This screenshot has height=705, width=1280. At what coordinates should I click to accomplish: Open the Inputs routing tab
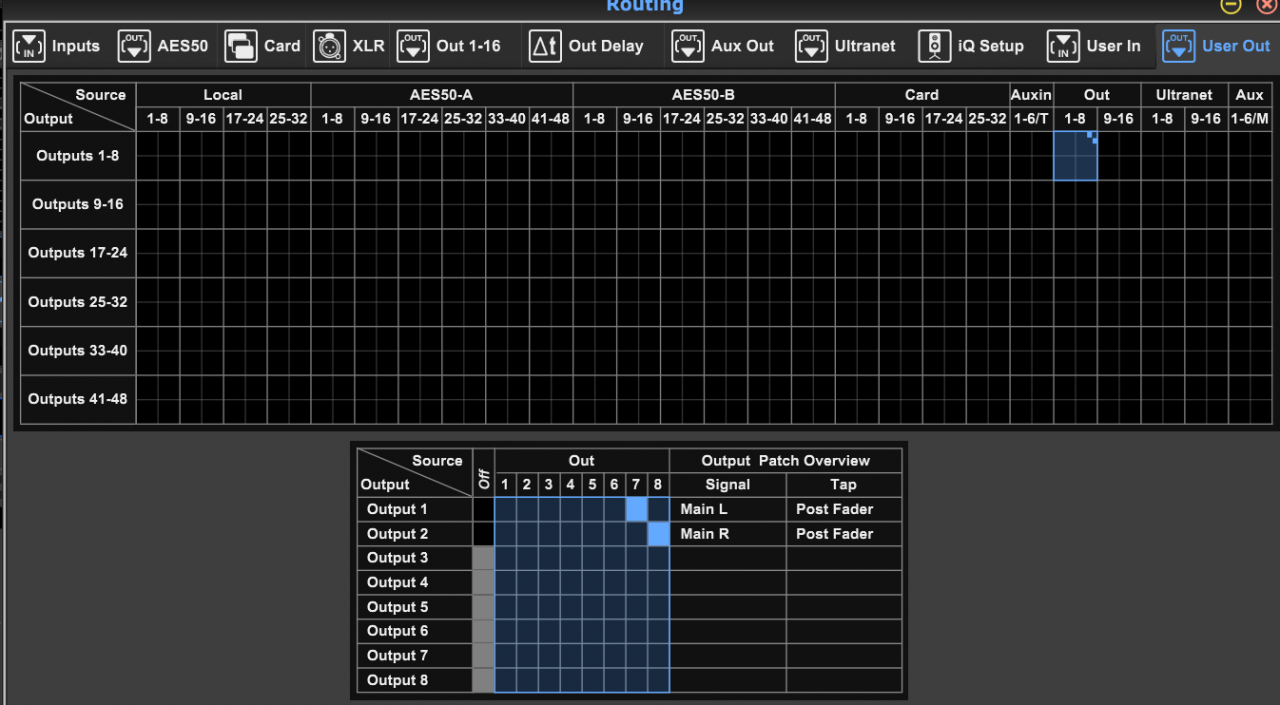57,46
